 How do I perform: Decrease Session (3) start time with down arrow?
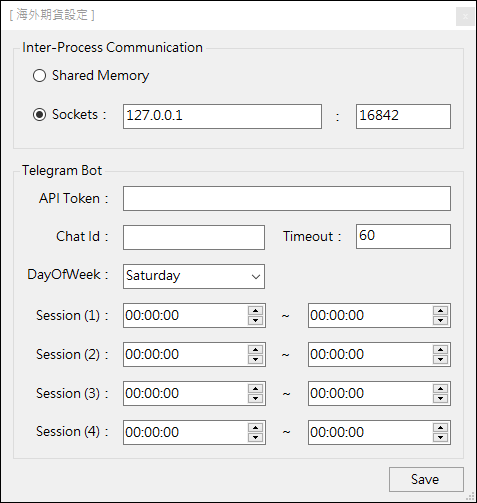tap(255, 398)
